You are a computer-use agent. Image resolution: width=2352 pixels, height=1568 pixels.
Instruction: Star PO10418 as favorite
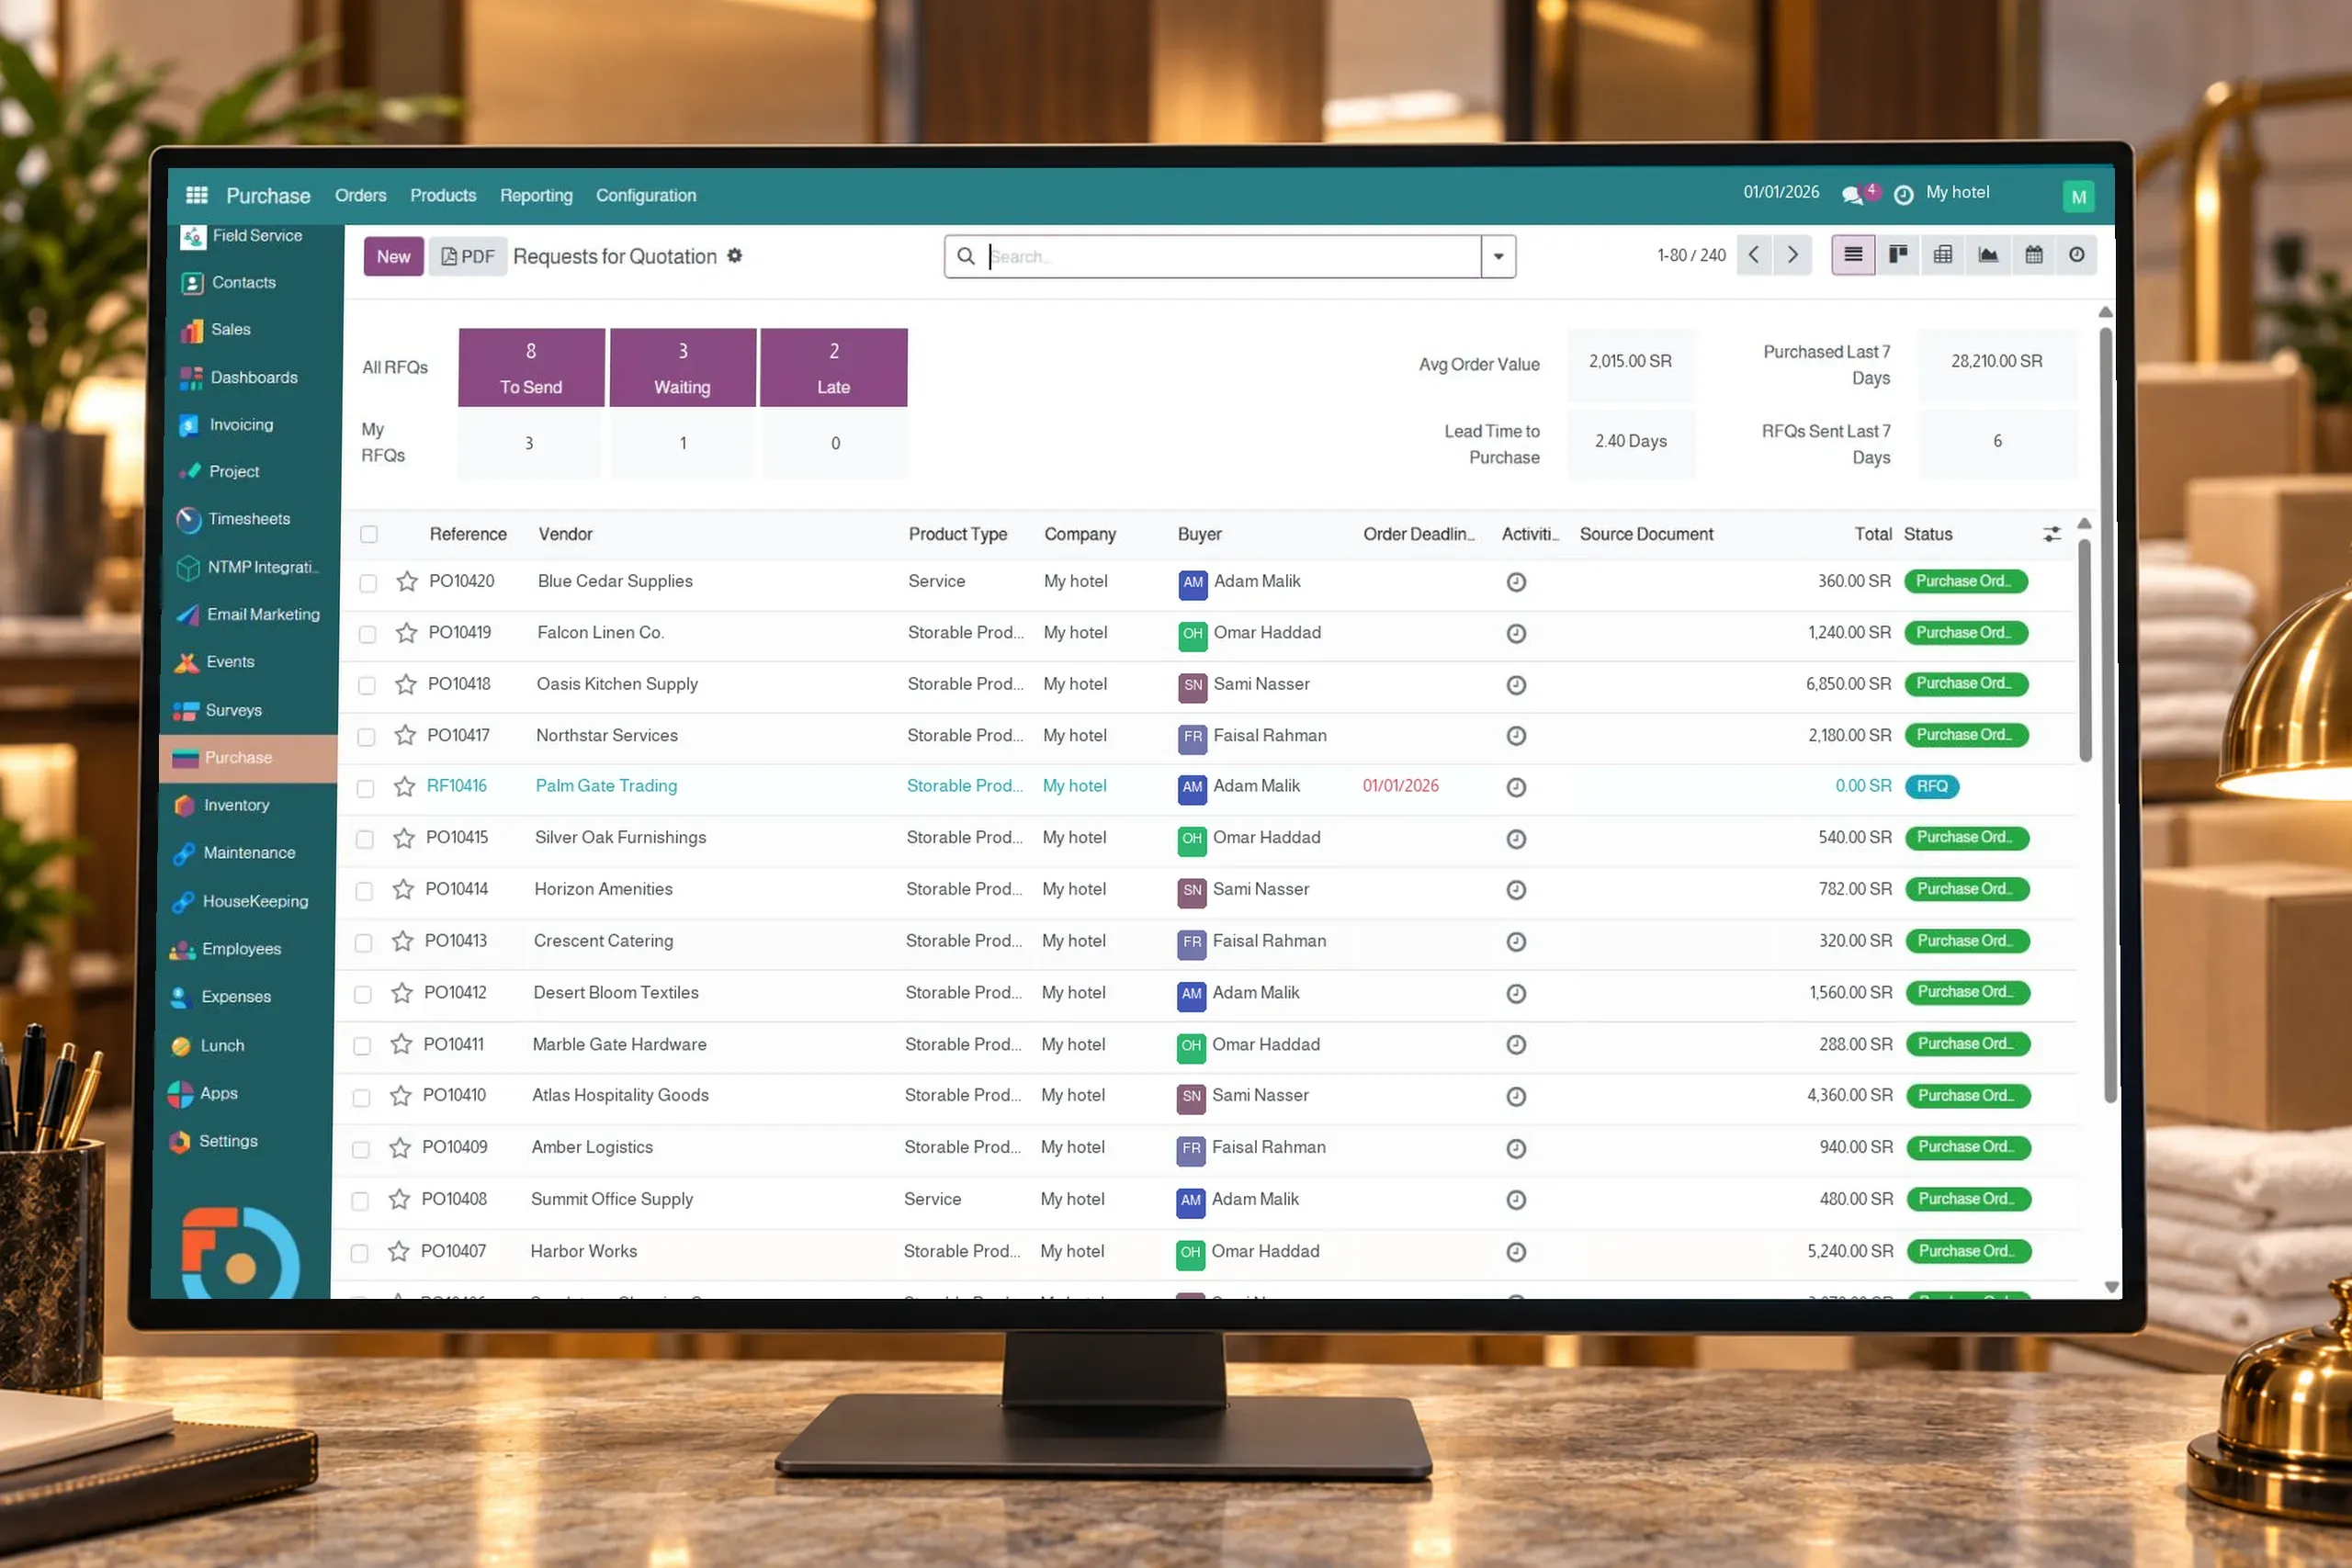coord(405,684)
